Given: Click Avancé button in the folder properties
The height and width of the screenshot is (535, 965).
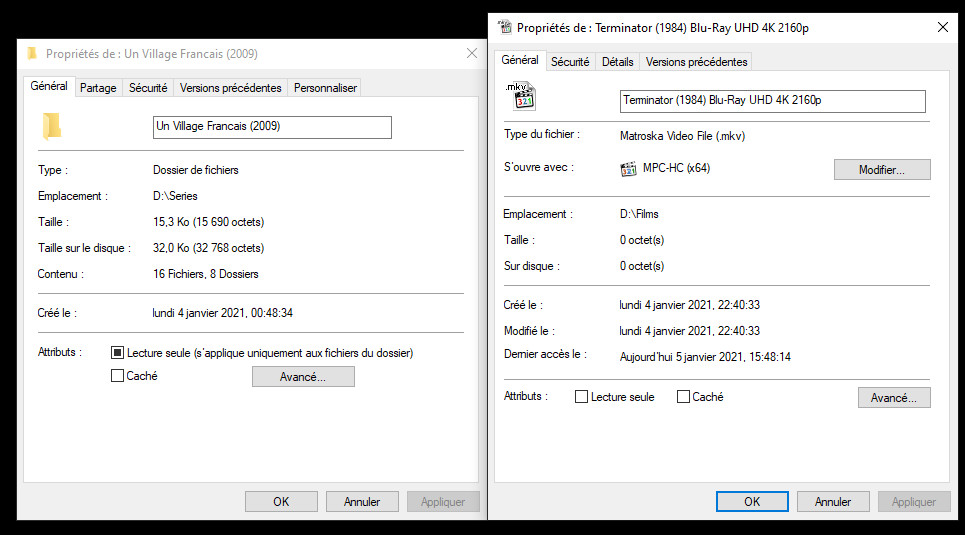Looking at the screenshot, I should (x=303, y=377).
